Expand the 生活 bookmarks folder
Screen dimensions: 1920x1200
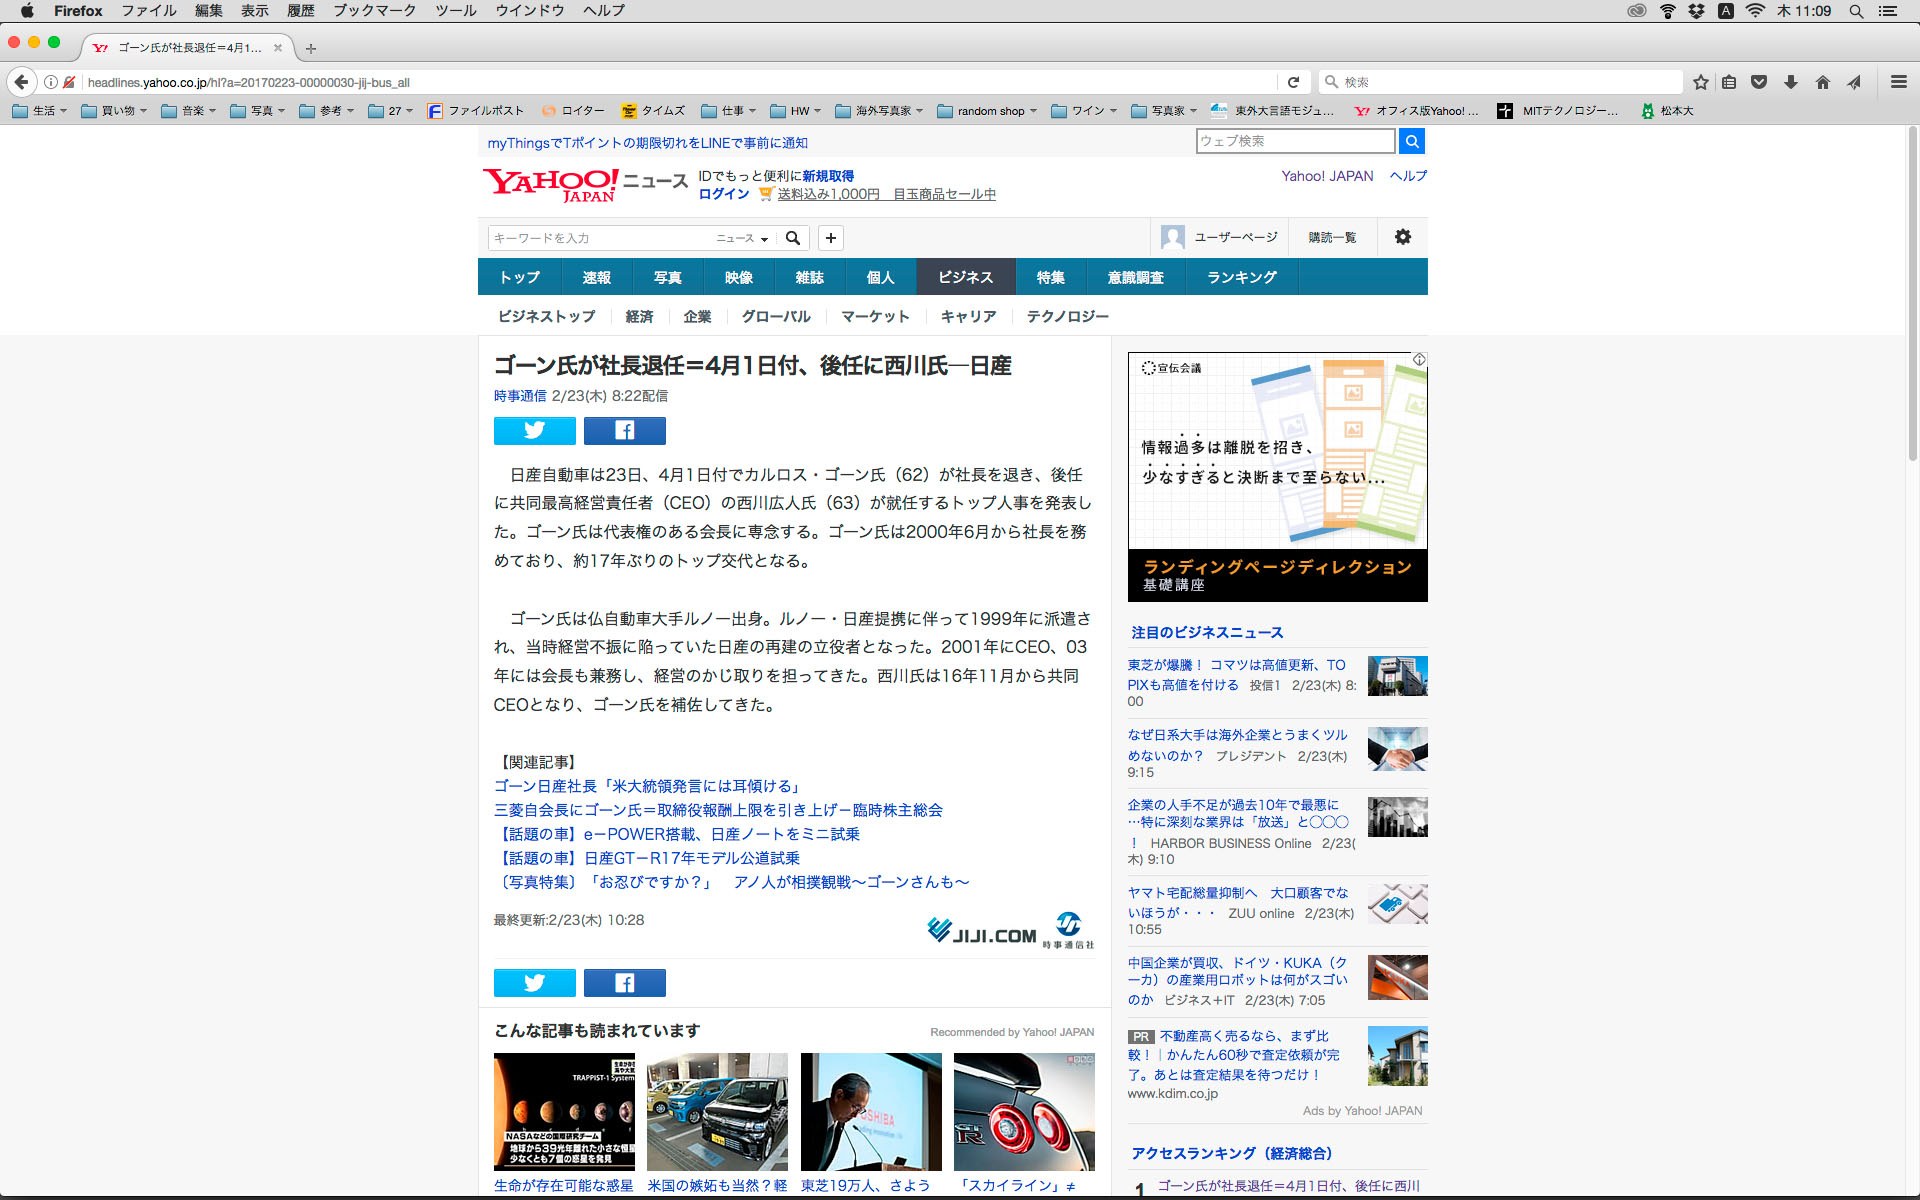[x=40, y=111]
